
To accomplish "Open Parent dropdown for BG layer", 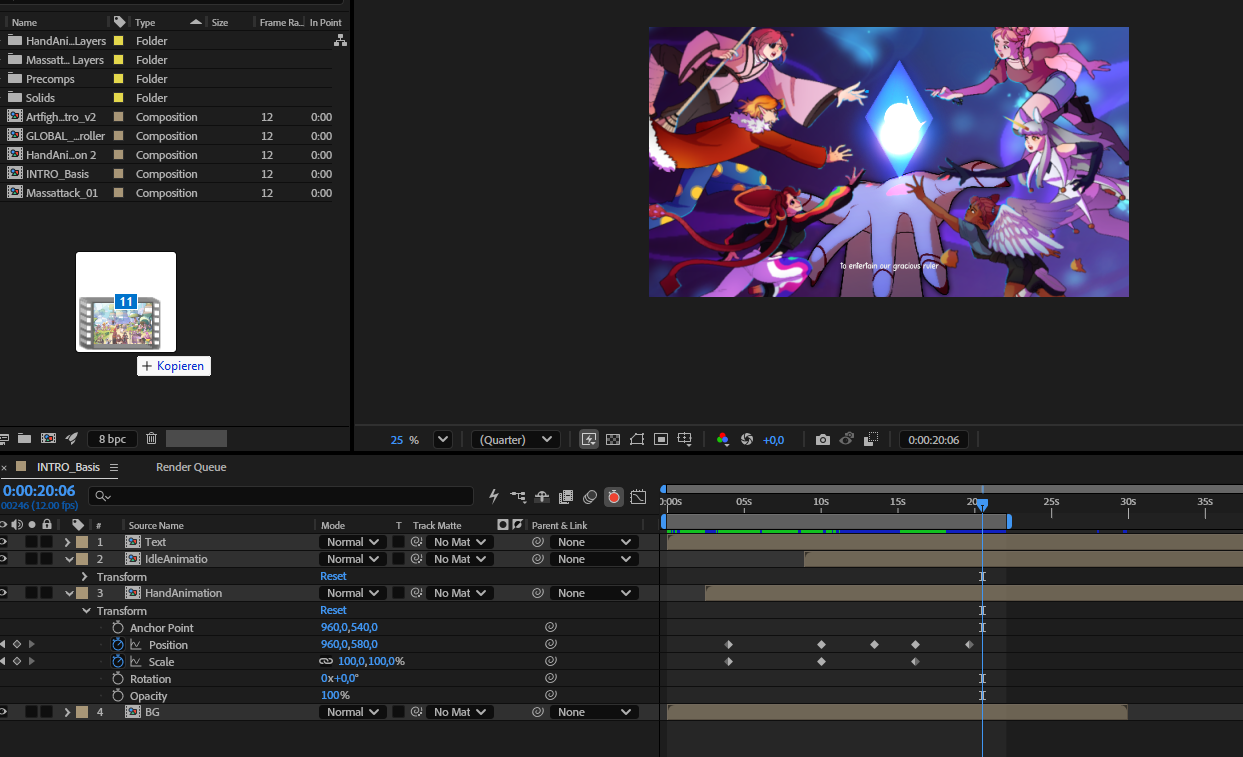I will pyautogui.click(x=593, y=712).
